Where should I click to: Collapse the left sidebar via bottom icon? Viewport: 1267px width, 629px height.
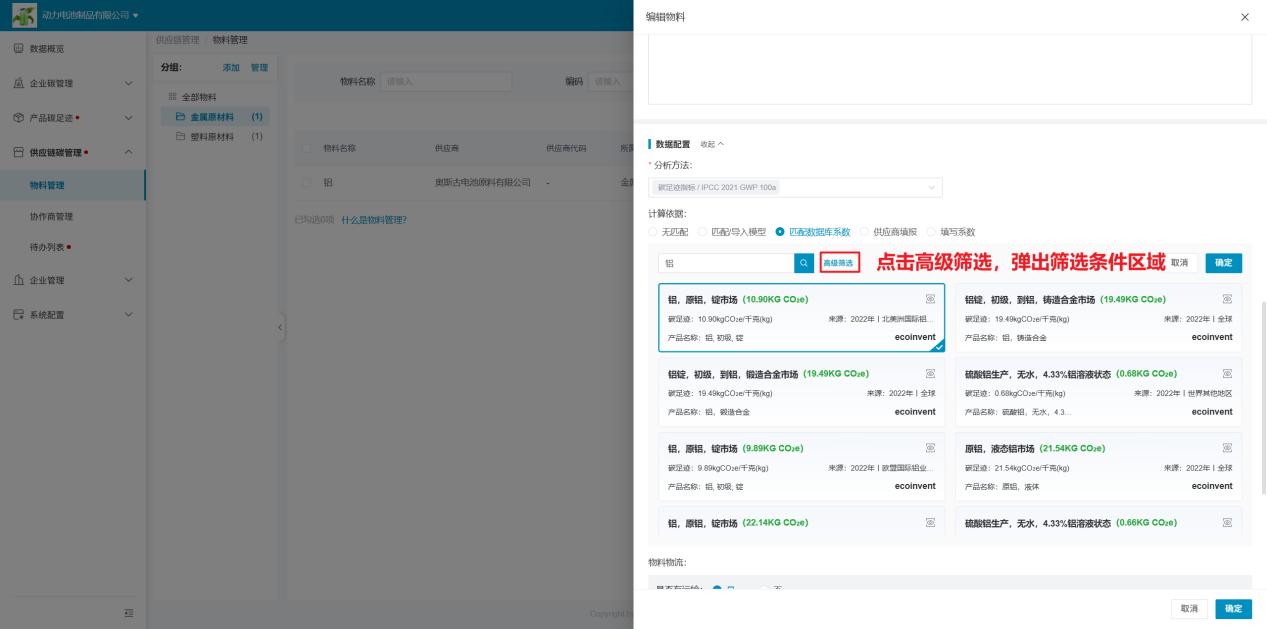(x=128, y=613)
